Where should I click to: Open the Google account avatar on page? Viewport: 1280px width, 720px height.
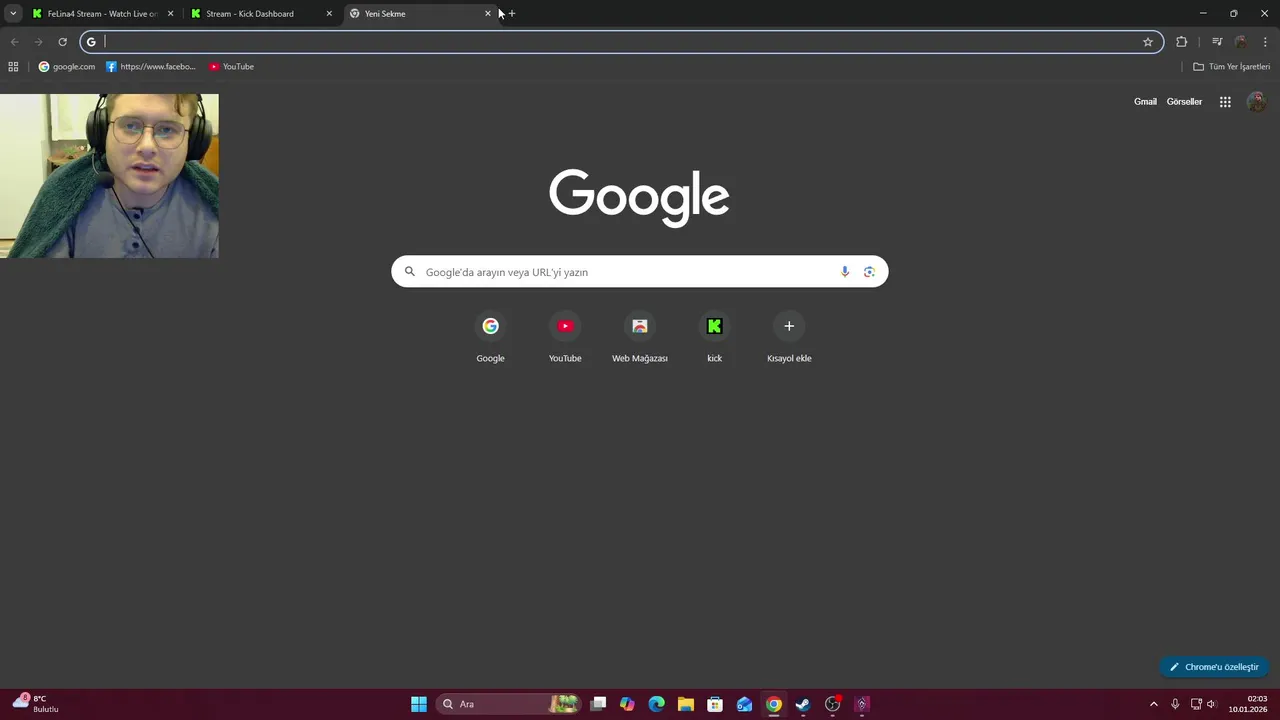pyautogui.click(x=1257, y=102)
